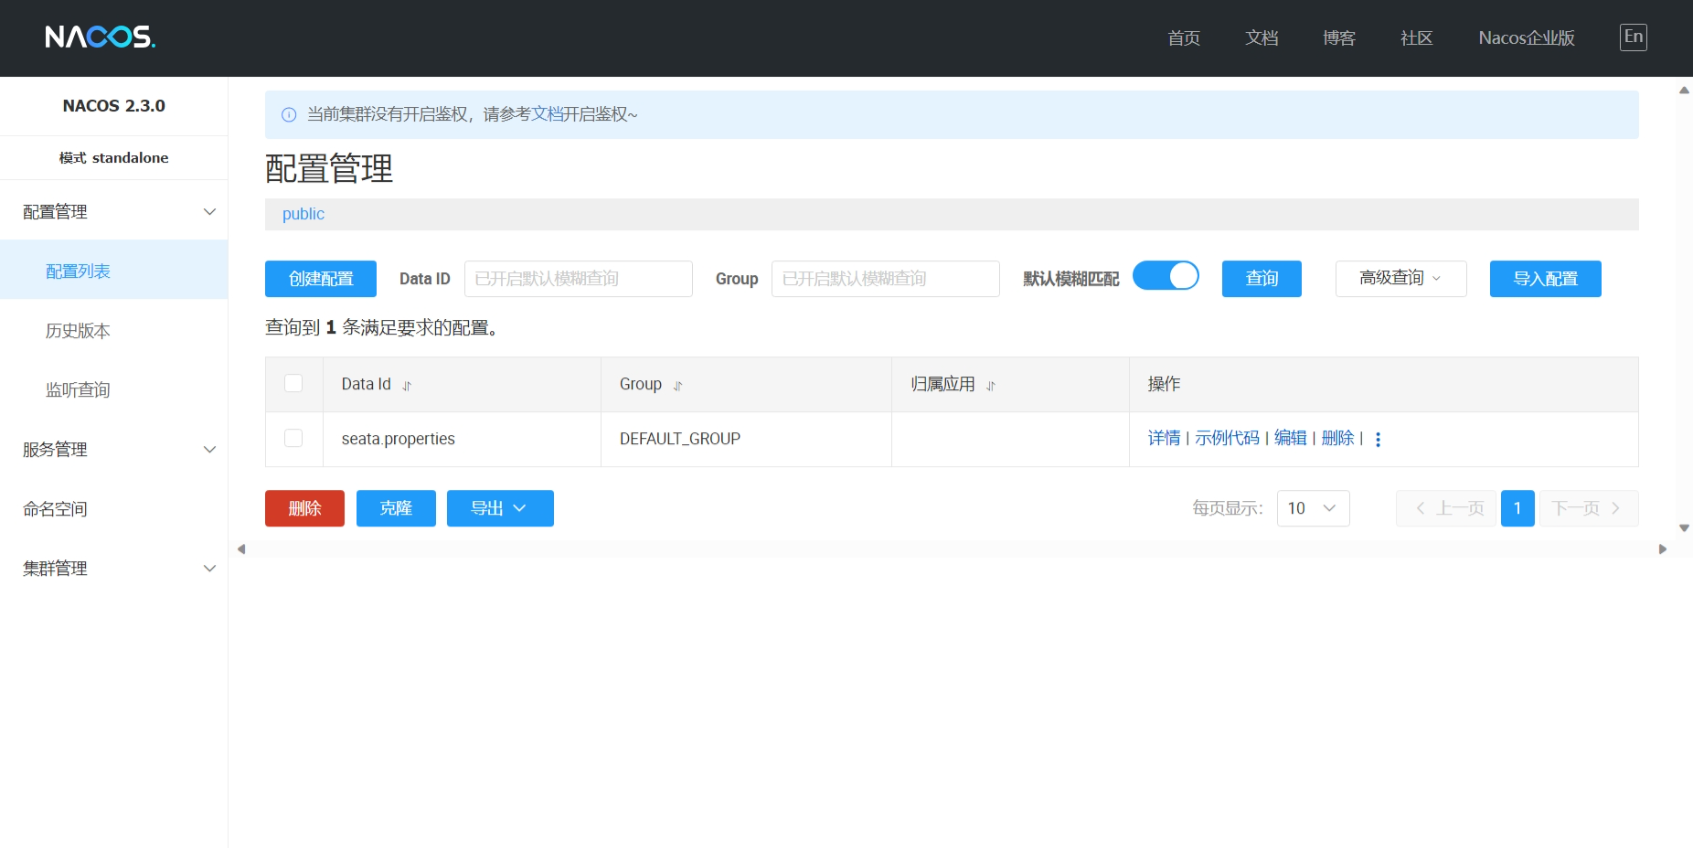Click the NACOS 2.3.0 version label
The image size is (1693, 848).
pyautogui.click(x=114, y=106)
